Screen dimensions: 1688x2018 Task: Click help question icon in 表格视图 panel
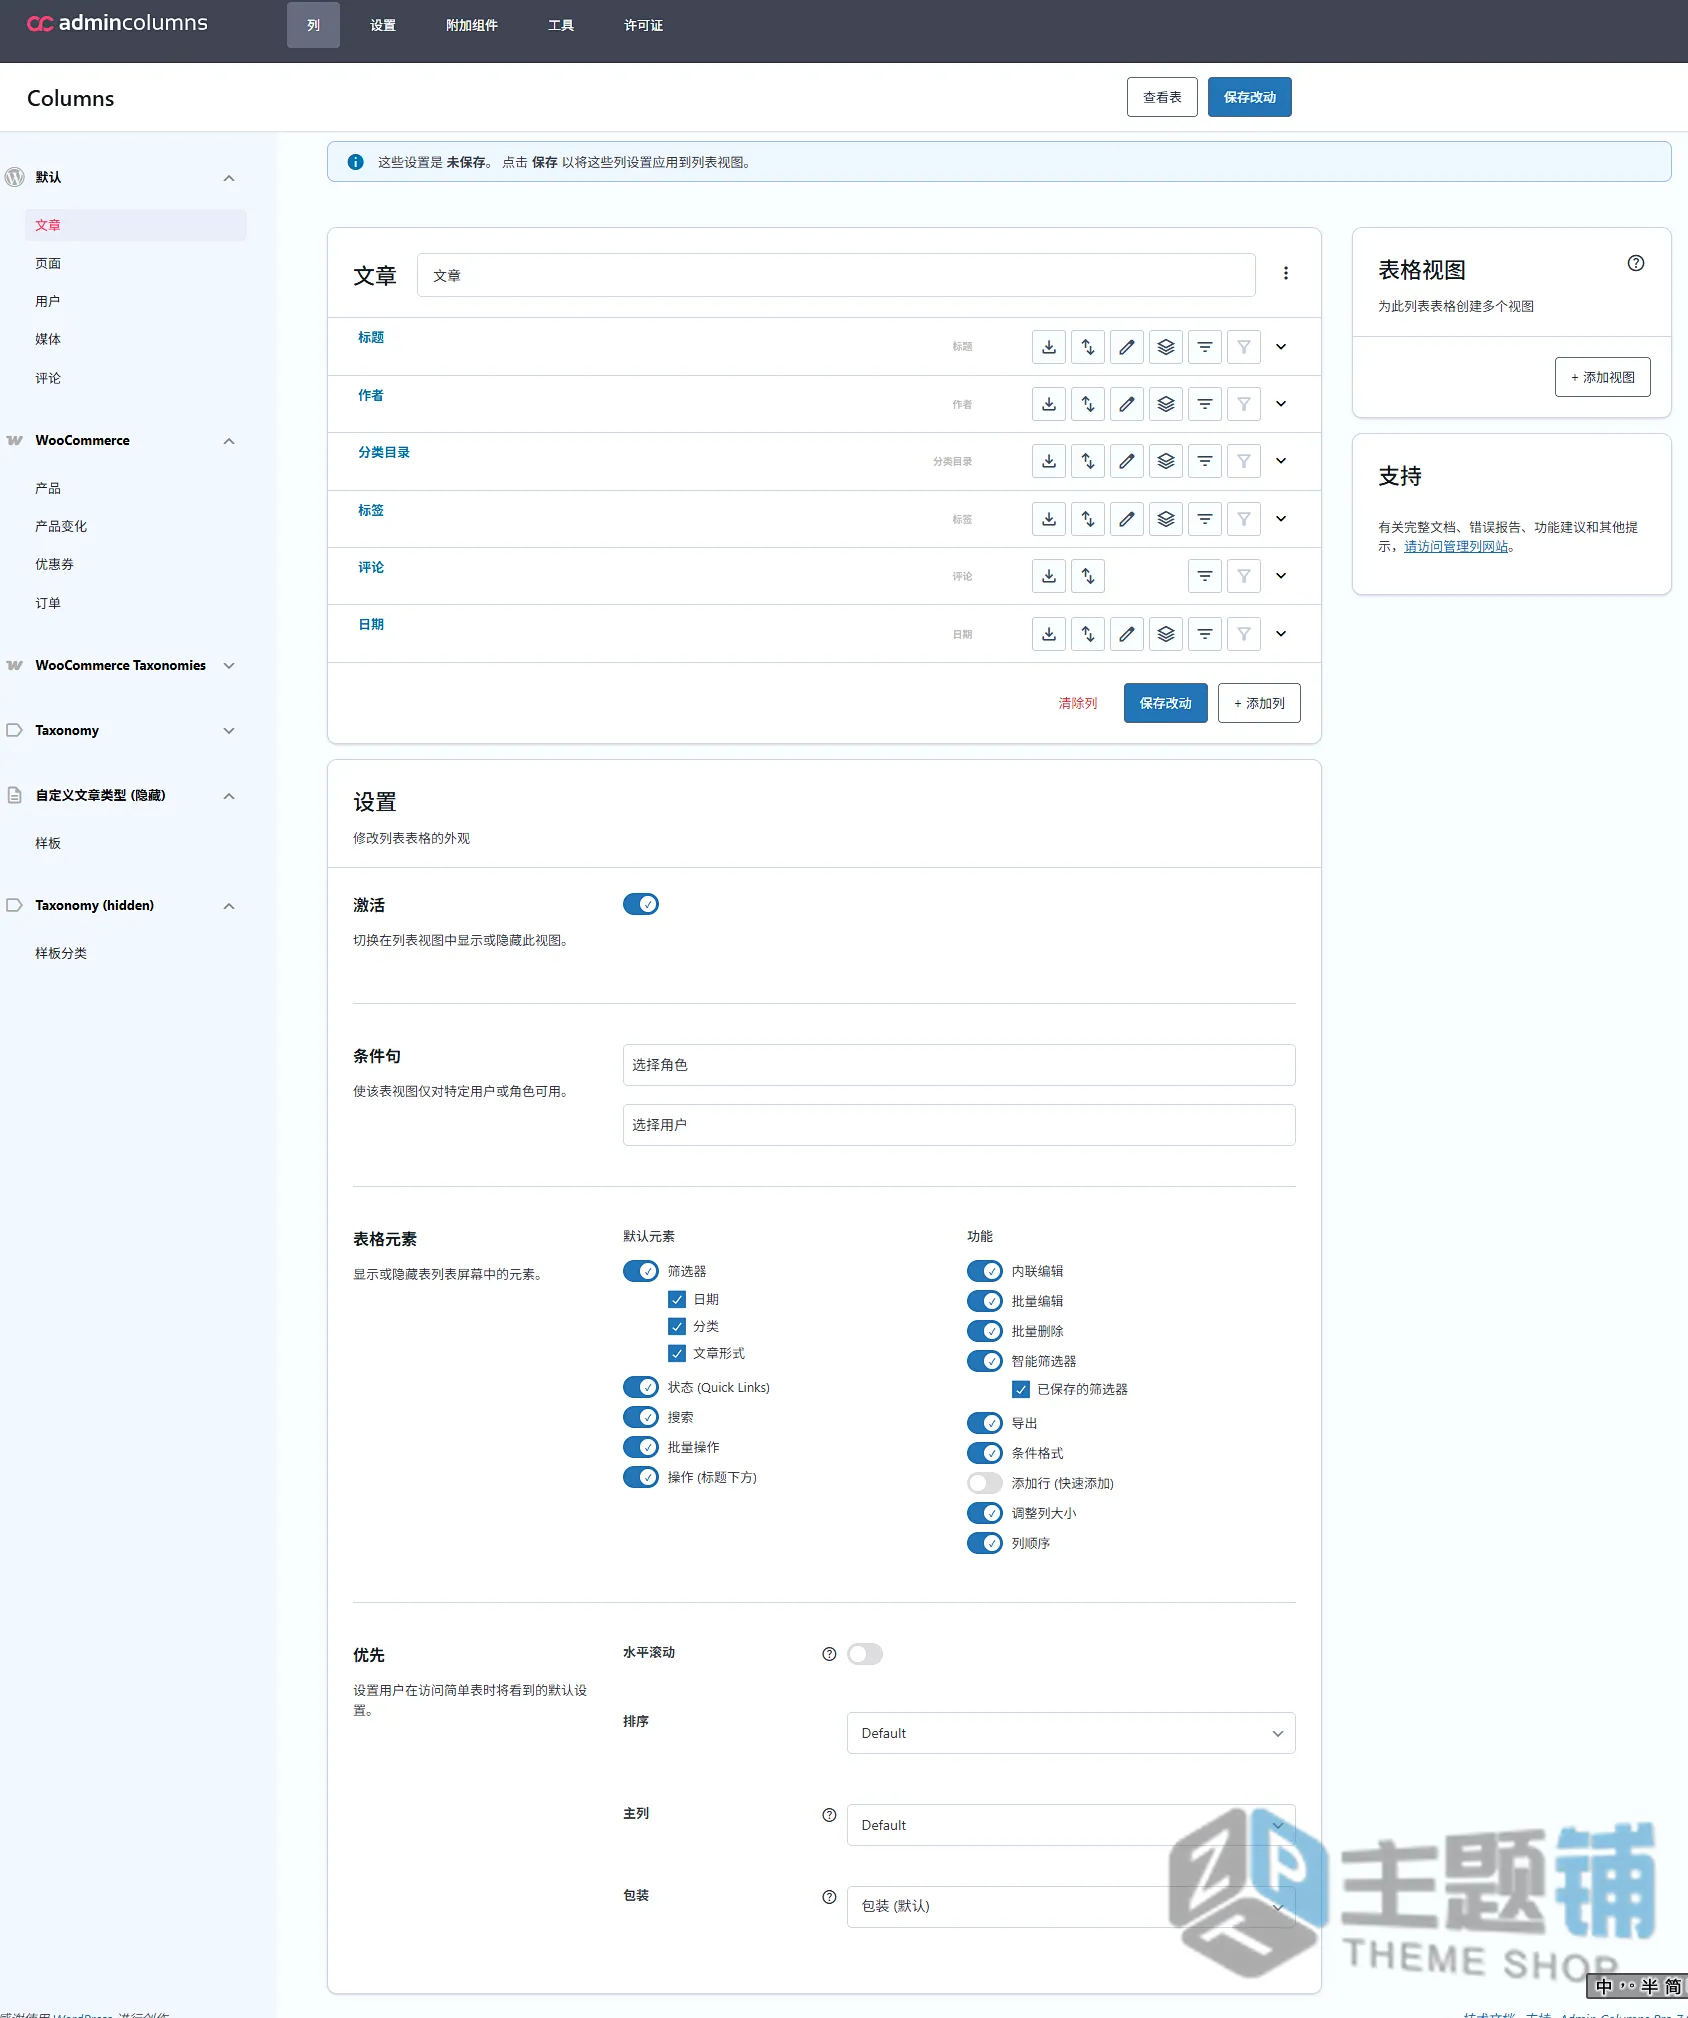(1636, 263)
